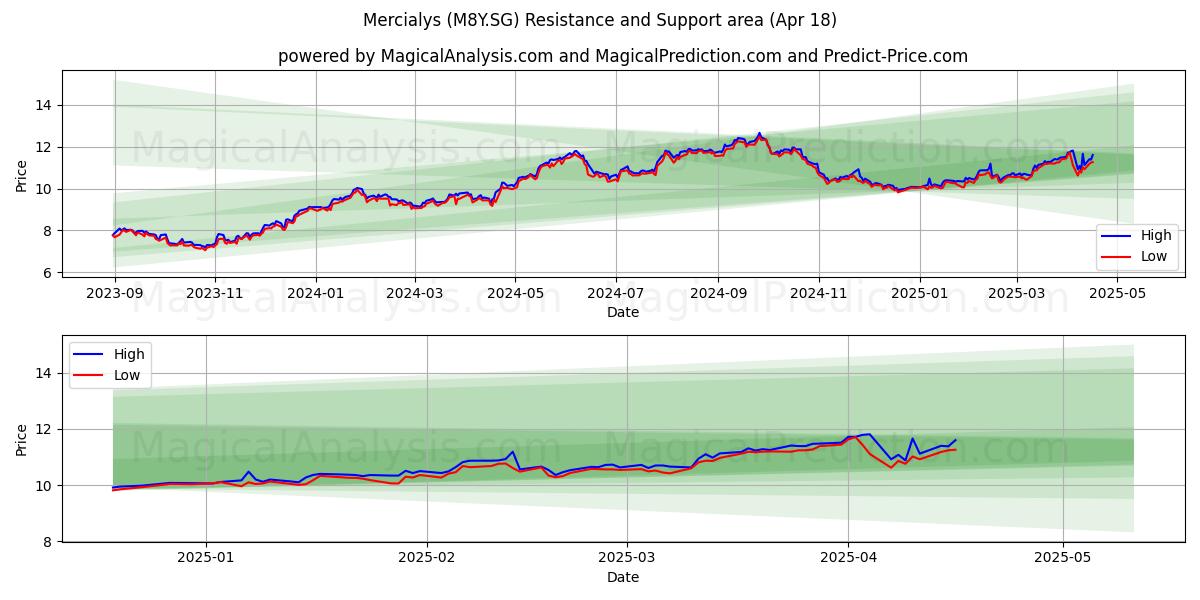This screenshot has width=1200, height=600.
Task: Click the 2024-07 tick label
Action: tap(616, 293)
